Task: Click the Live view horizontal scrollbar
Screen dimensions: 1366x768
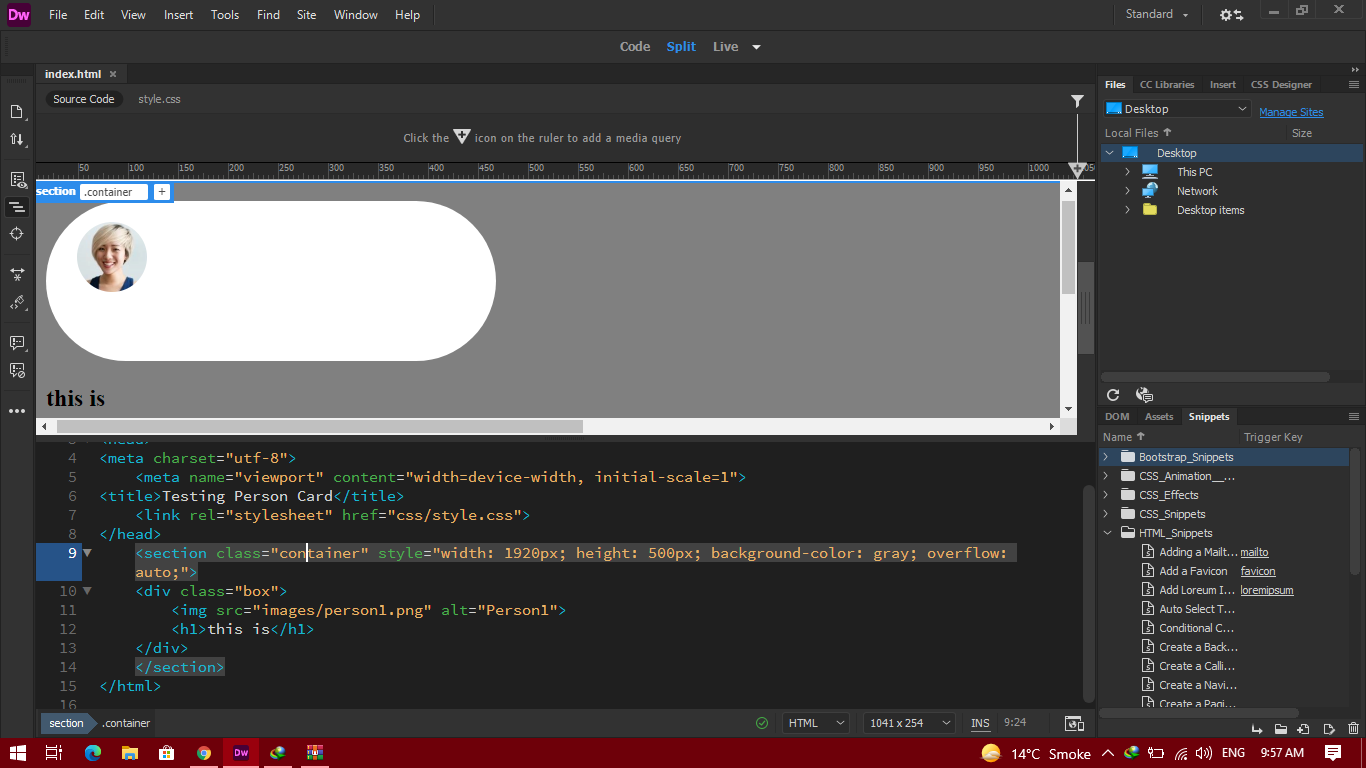Action: click(x=319, y=426)
